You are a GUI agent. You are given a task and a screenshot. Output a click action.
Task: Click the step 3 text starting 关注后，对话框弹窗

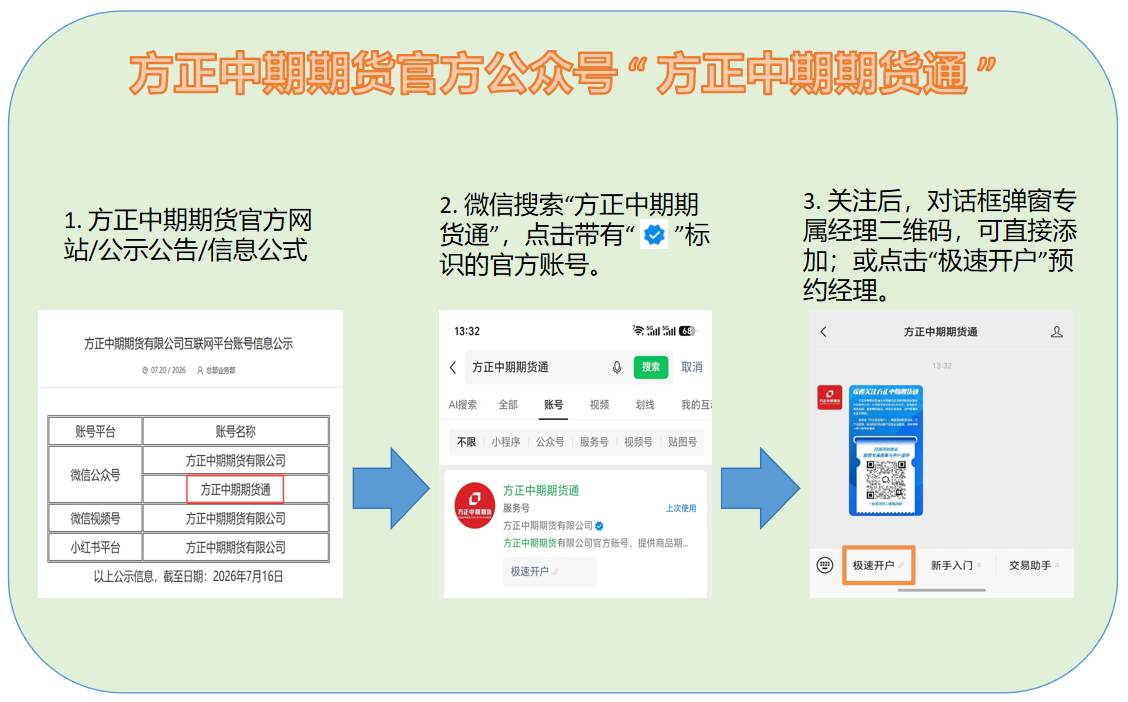pyautogui.click(x=940, y=245)
